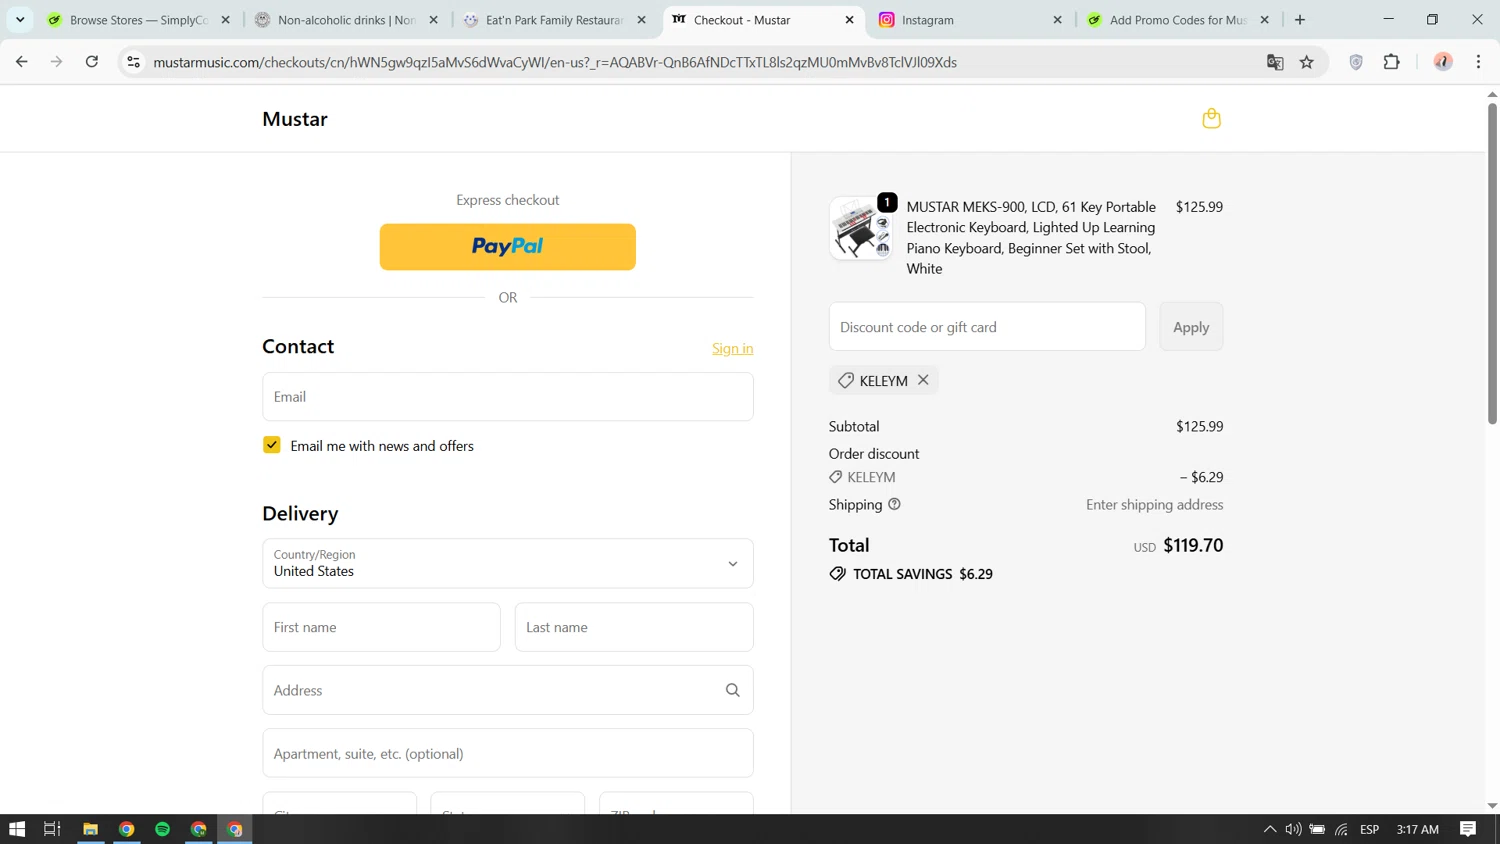Open the Wi-Fi network tray icon
This screenshot has height=844, width=1500.
[x=1341, y=829]
